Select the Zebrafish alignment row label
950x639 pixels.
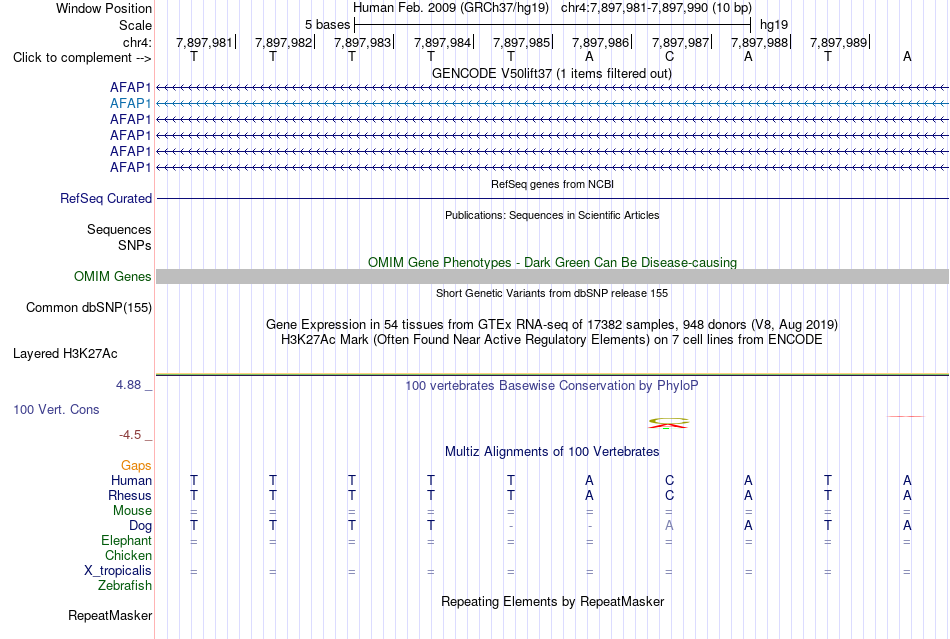click(125, 586)
